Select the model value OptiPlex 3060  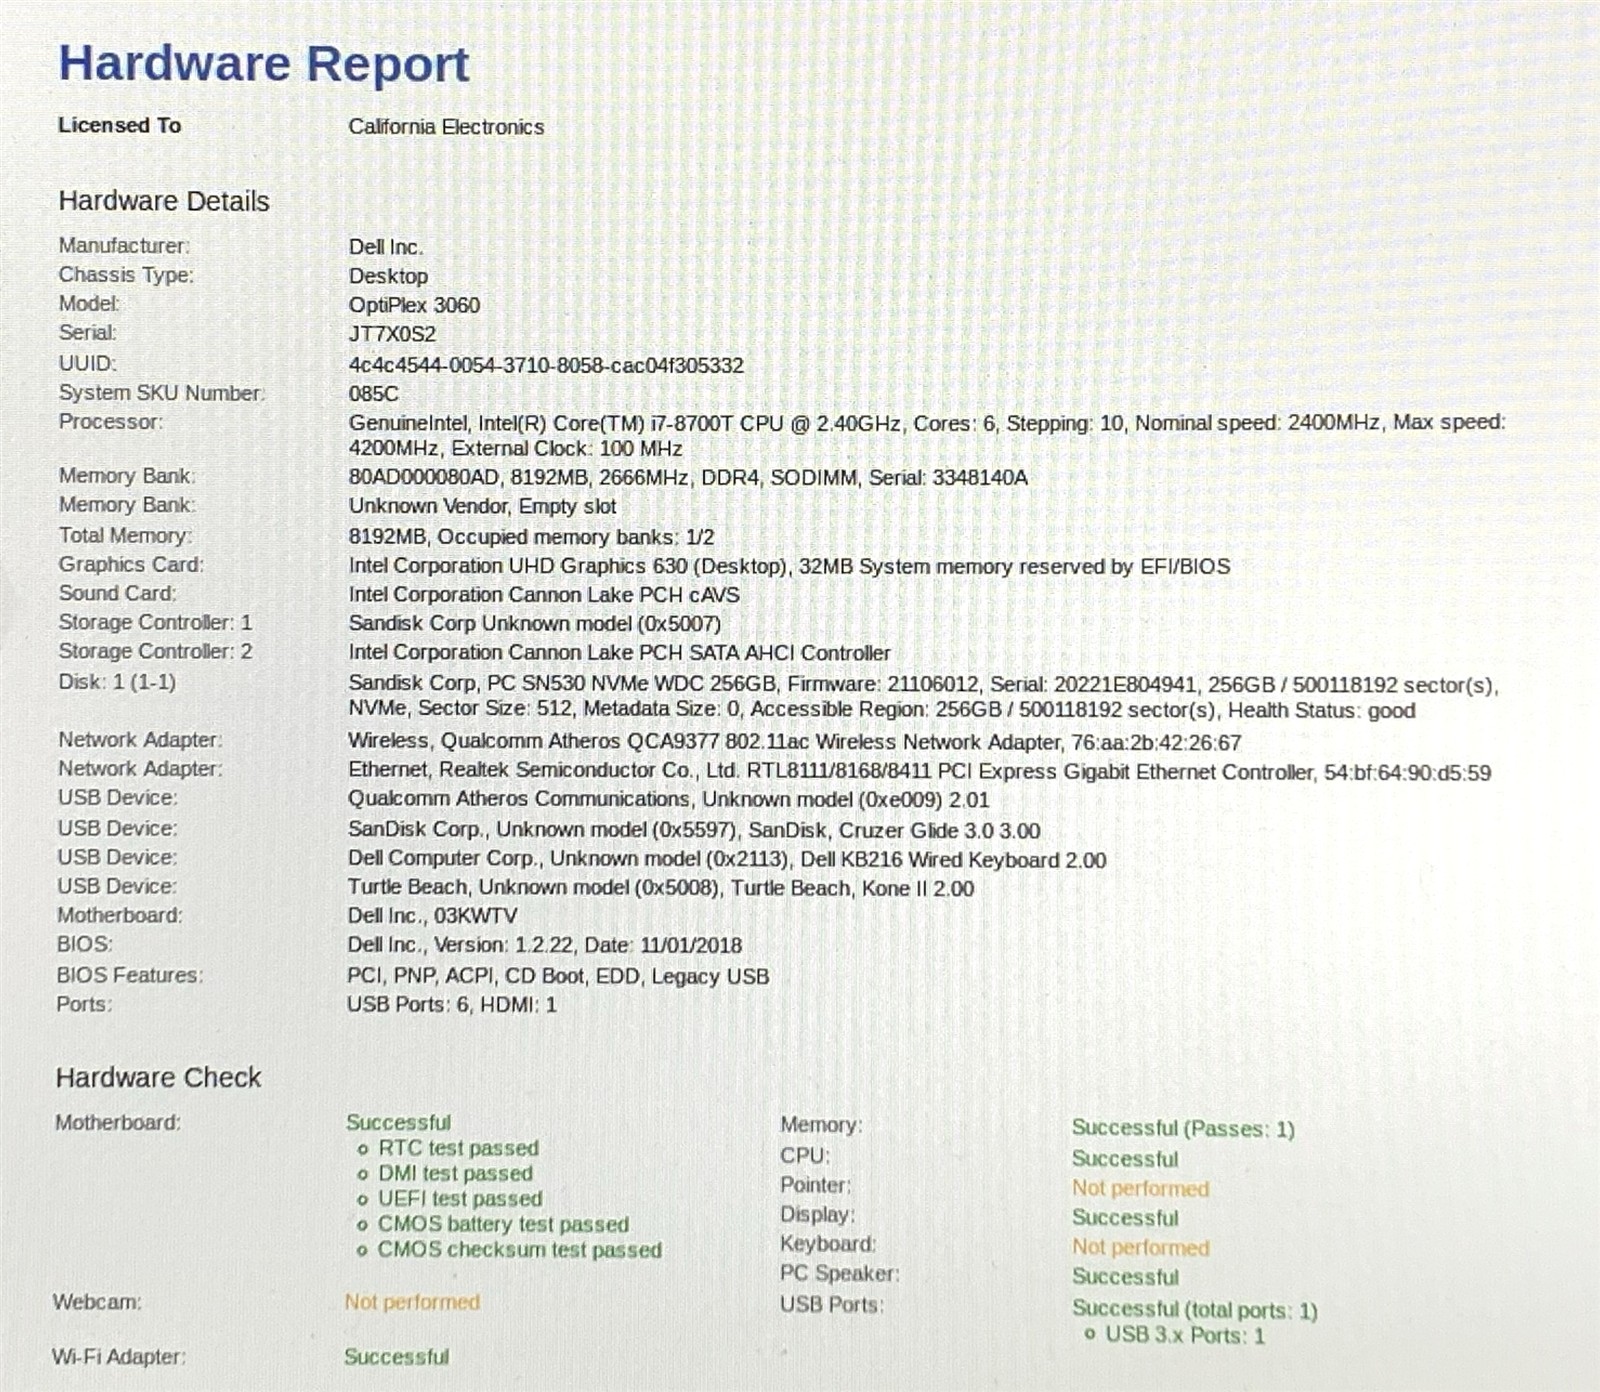(x=414, y=305)
